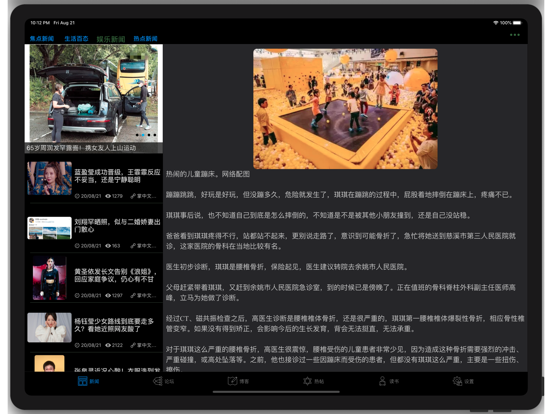Open article 蓝盈莹成功晋级
Screen dimensions: 552x414
[x=117, y=176]
